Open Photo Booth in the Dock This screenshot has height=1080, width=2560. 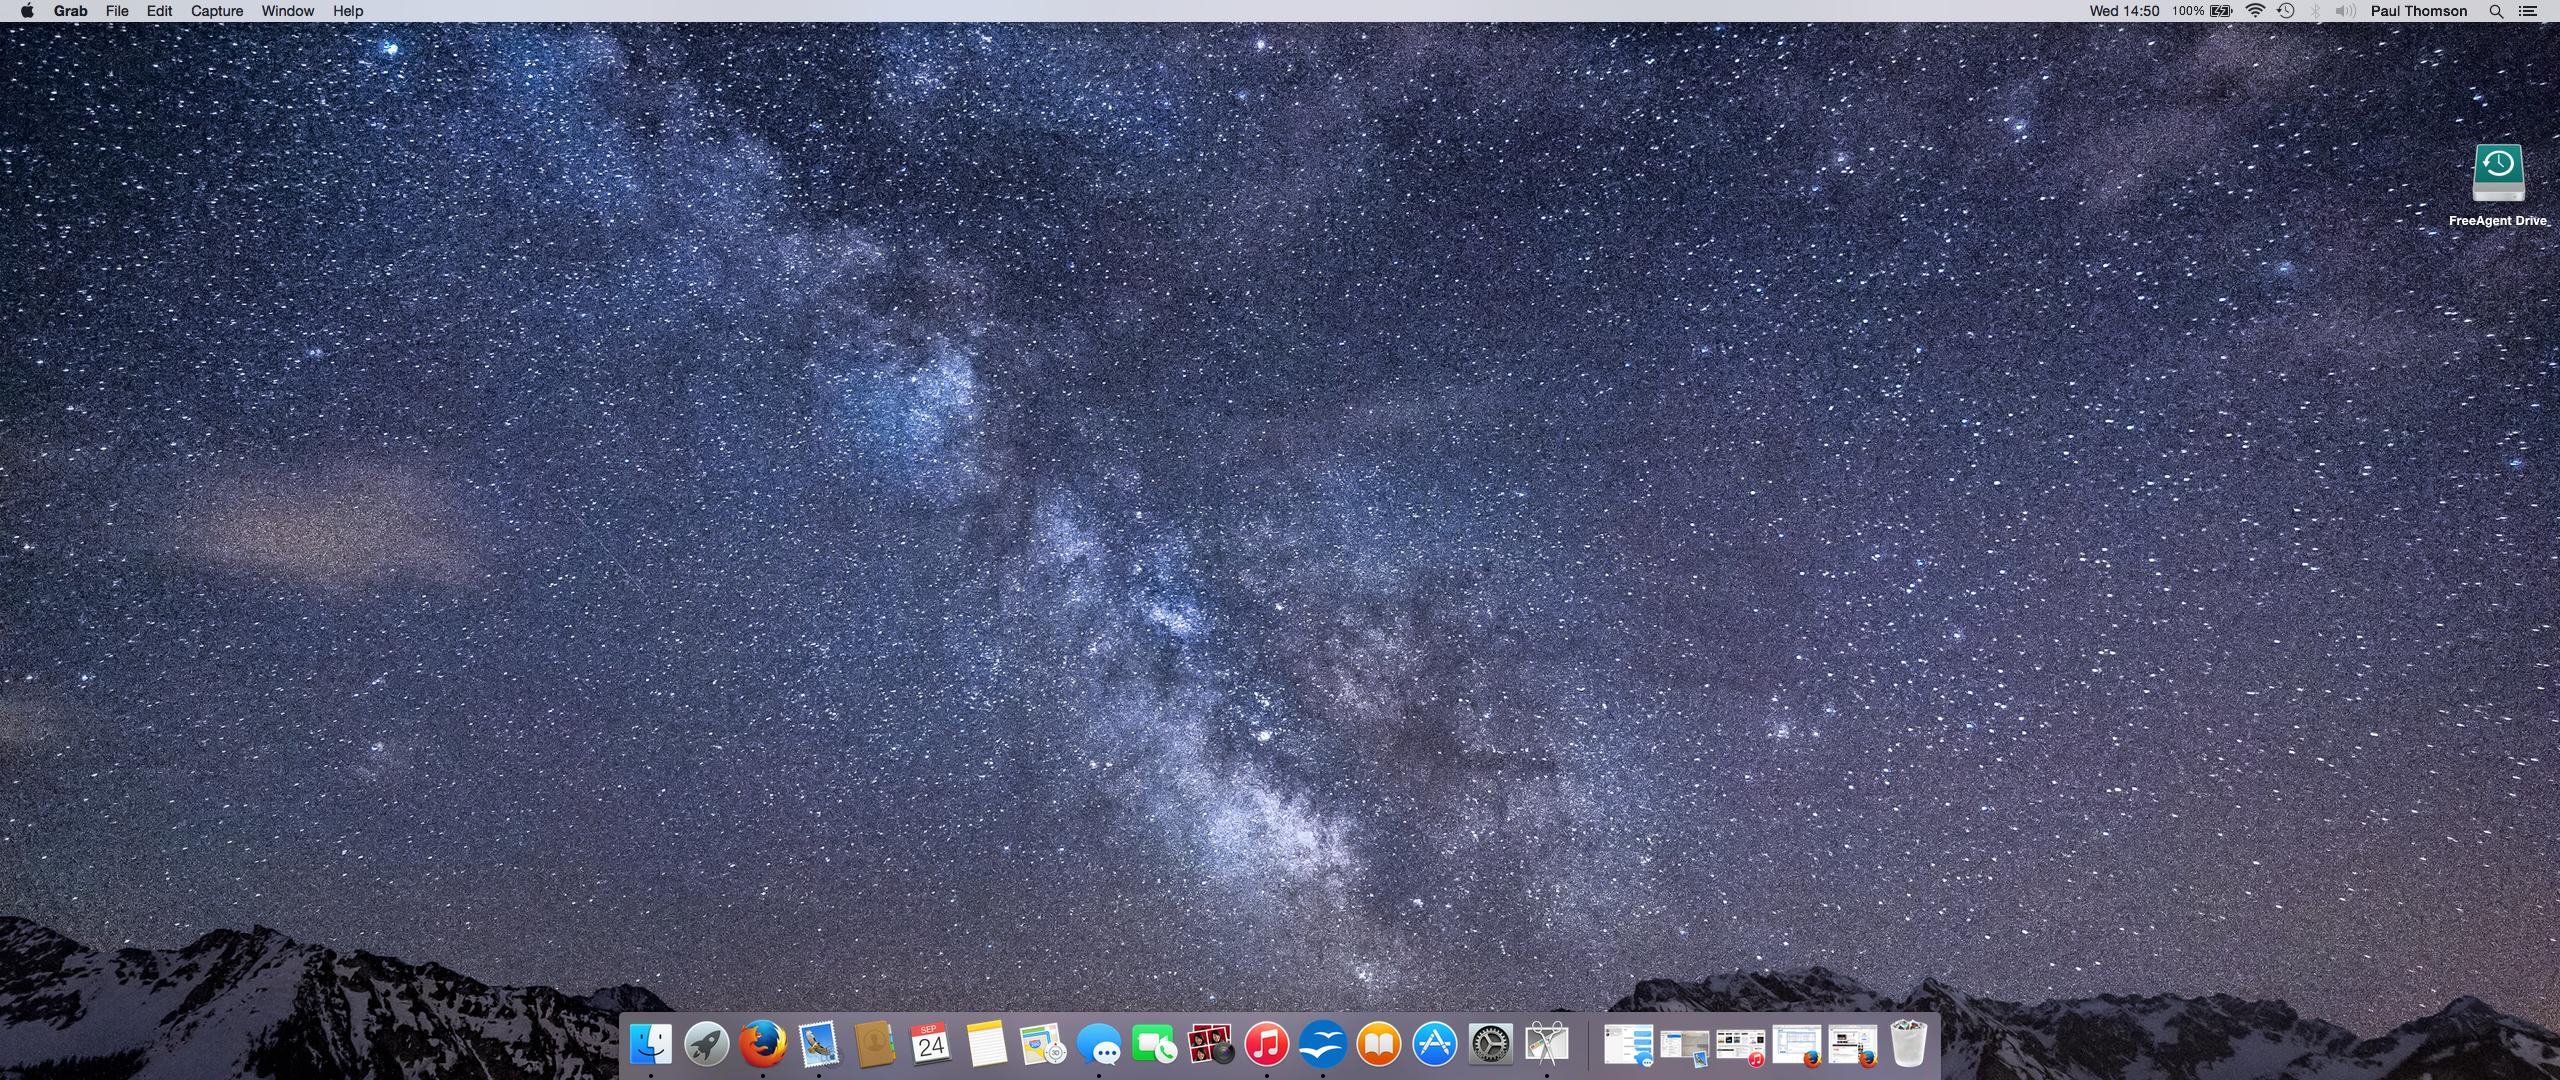tap(1210, 1045)
